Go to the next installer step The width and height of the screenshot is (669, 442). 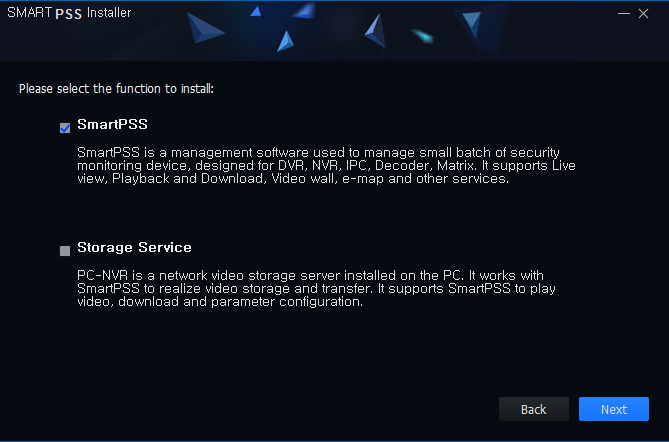coord(614,409)
